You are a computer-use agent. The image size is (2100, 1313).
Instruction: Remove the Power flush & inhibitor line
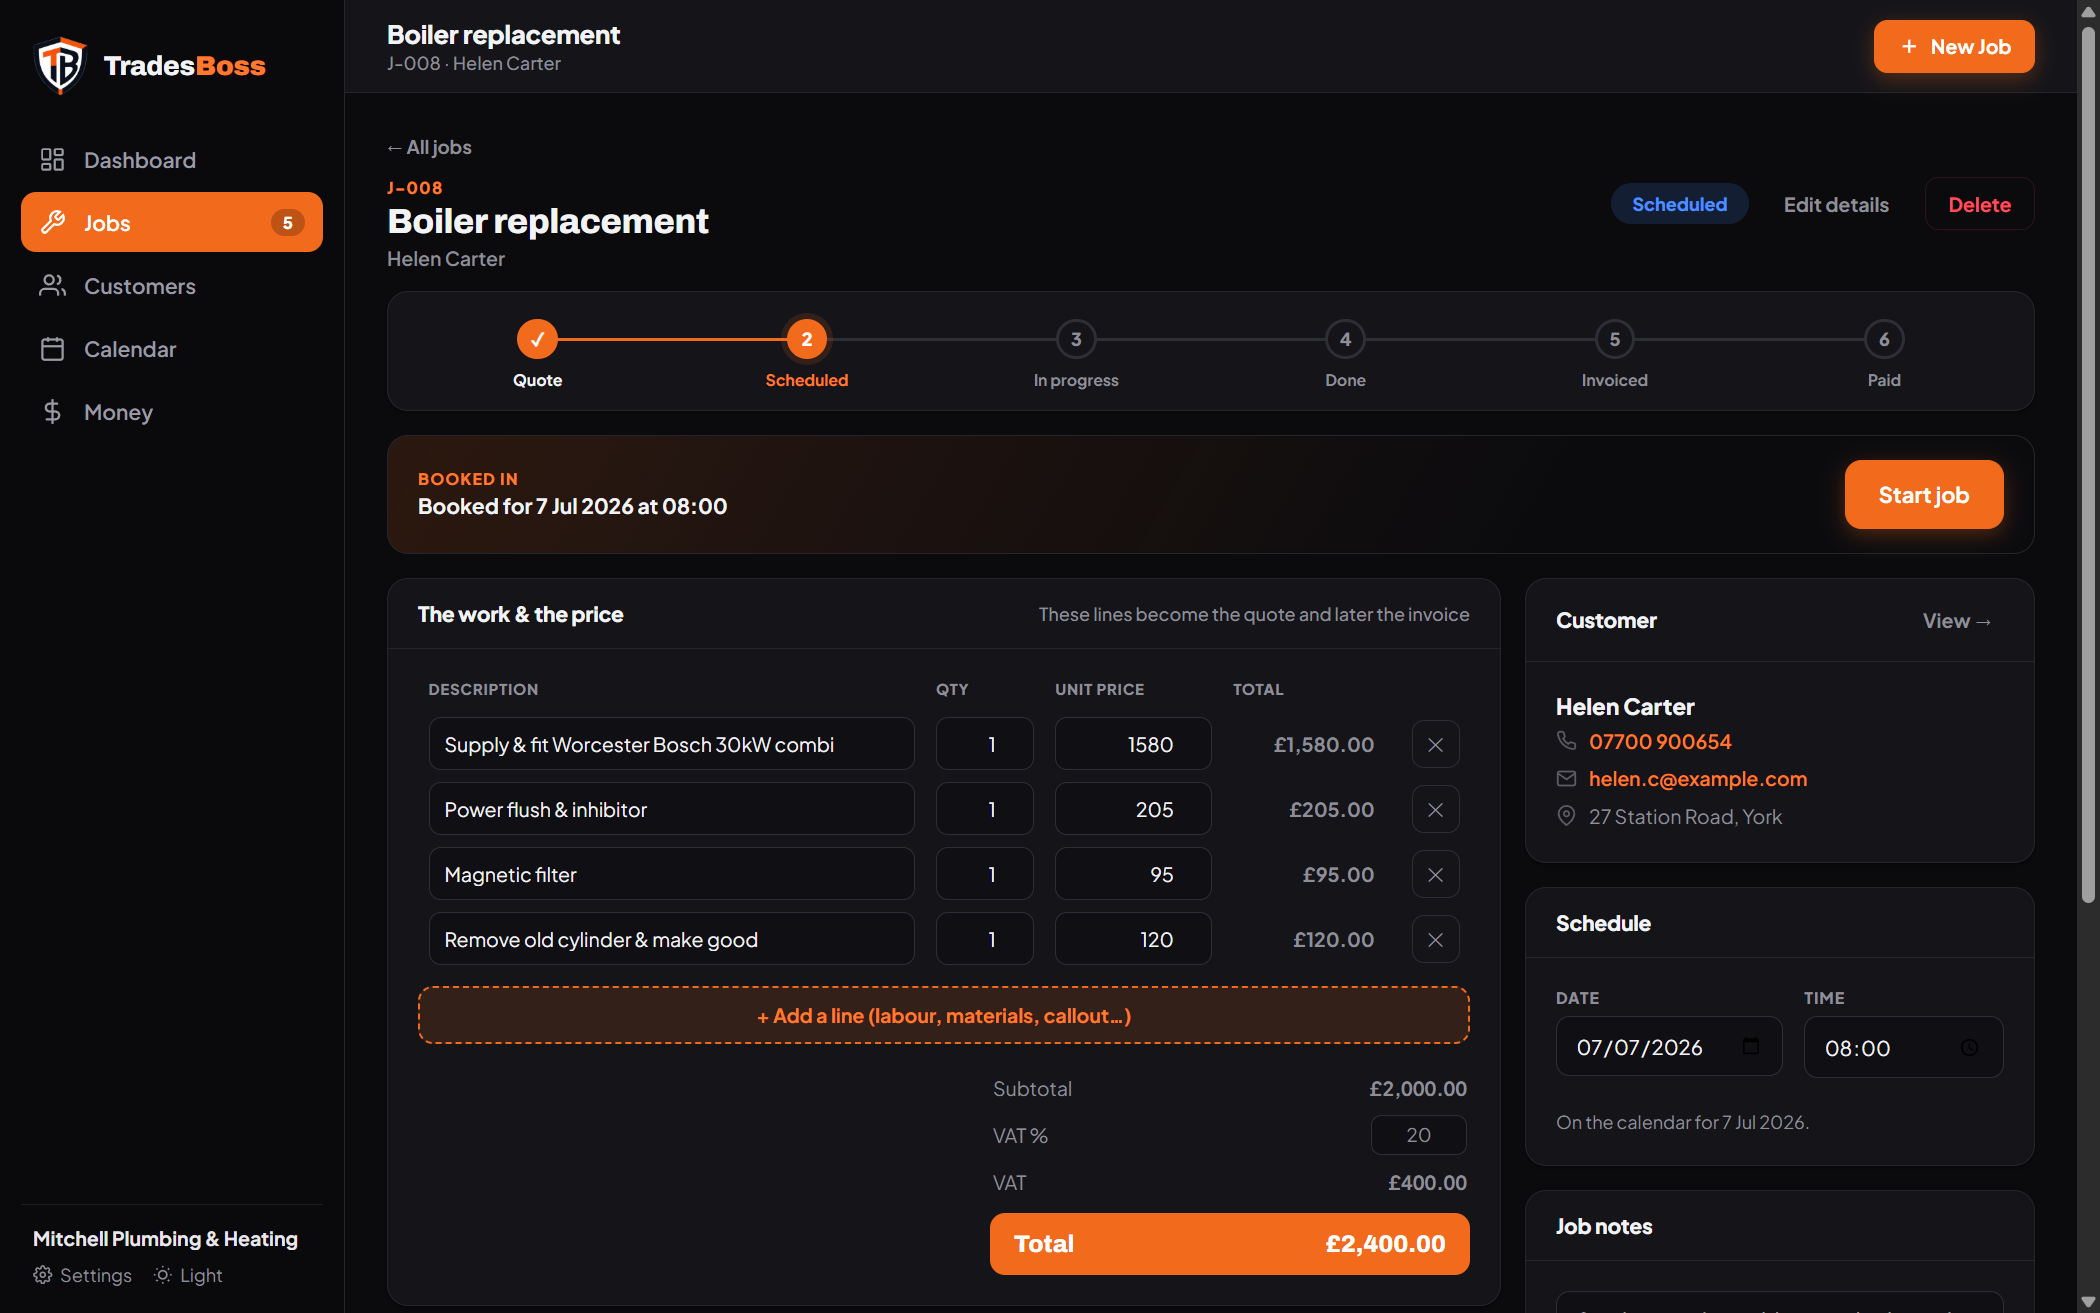1435,809
